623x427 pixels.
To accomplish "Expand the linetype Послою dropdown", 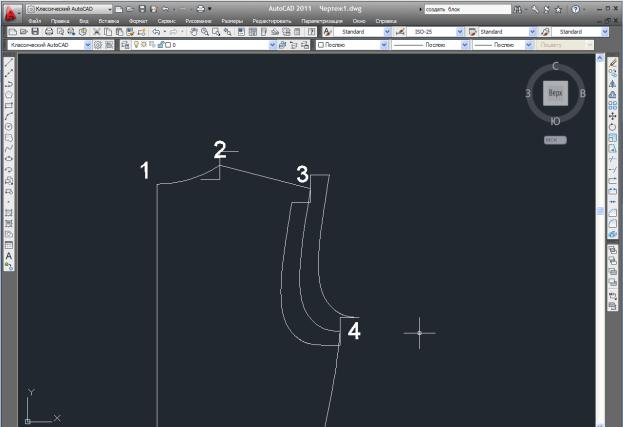I will point(465,45).
